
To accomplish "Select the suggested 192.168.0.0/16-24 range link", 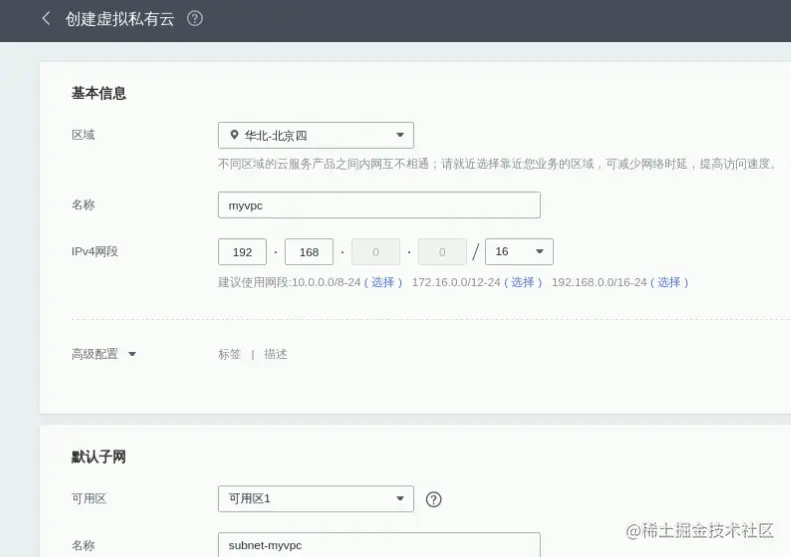I will [x=669, y=282].
